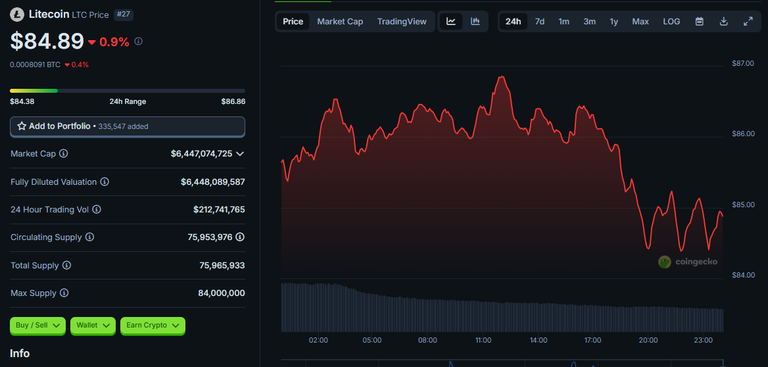The height and width of the screenshot is (367, 768).
Task: Select the Market Cap chart tab
Action: [x=340, y=22]
